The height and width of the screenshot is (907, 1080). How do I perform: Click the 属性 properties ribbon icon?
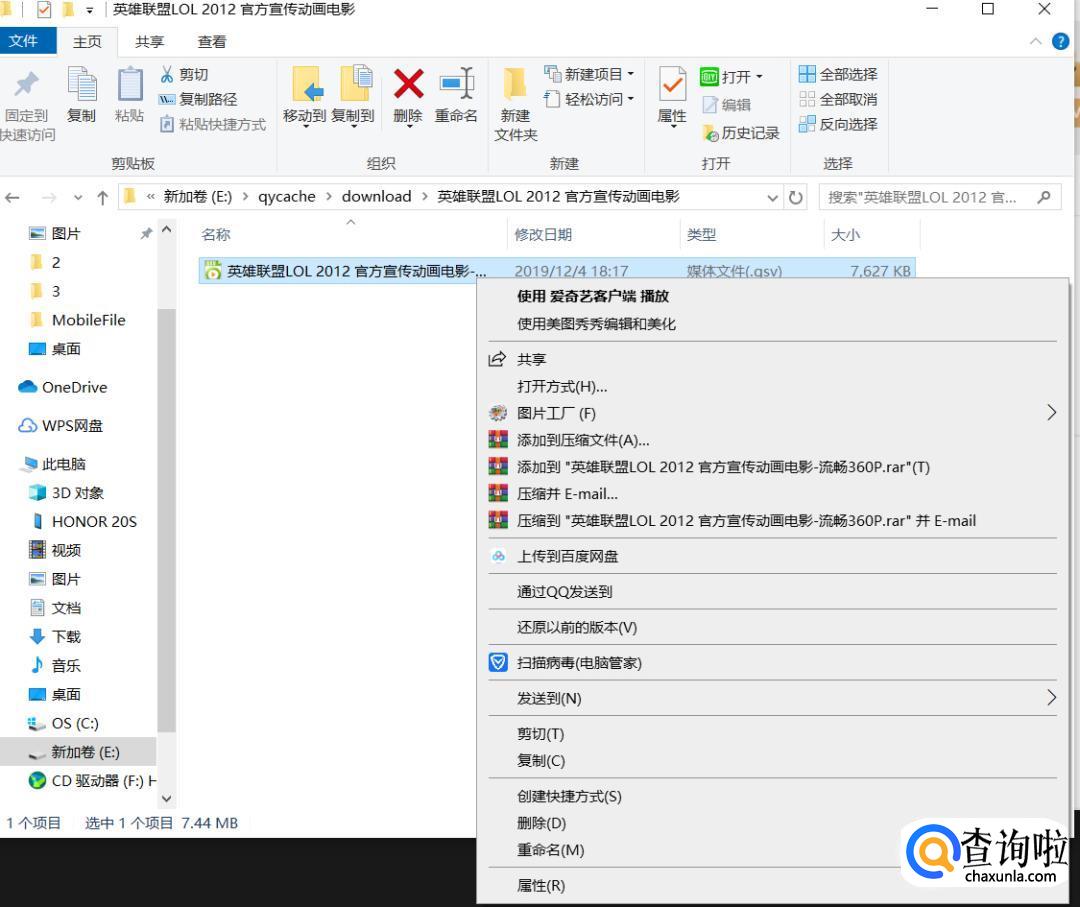point(672,84)
